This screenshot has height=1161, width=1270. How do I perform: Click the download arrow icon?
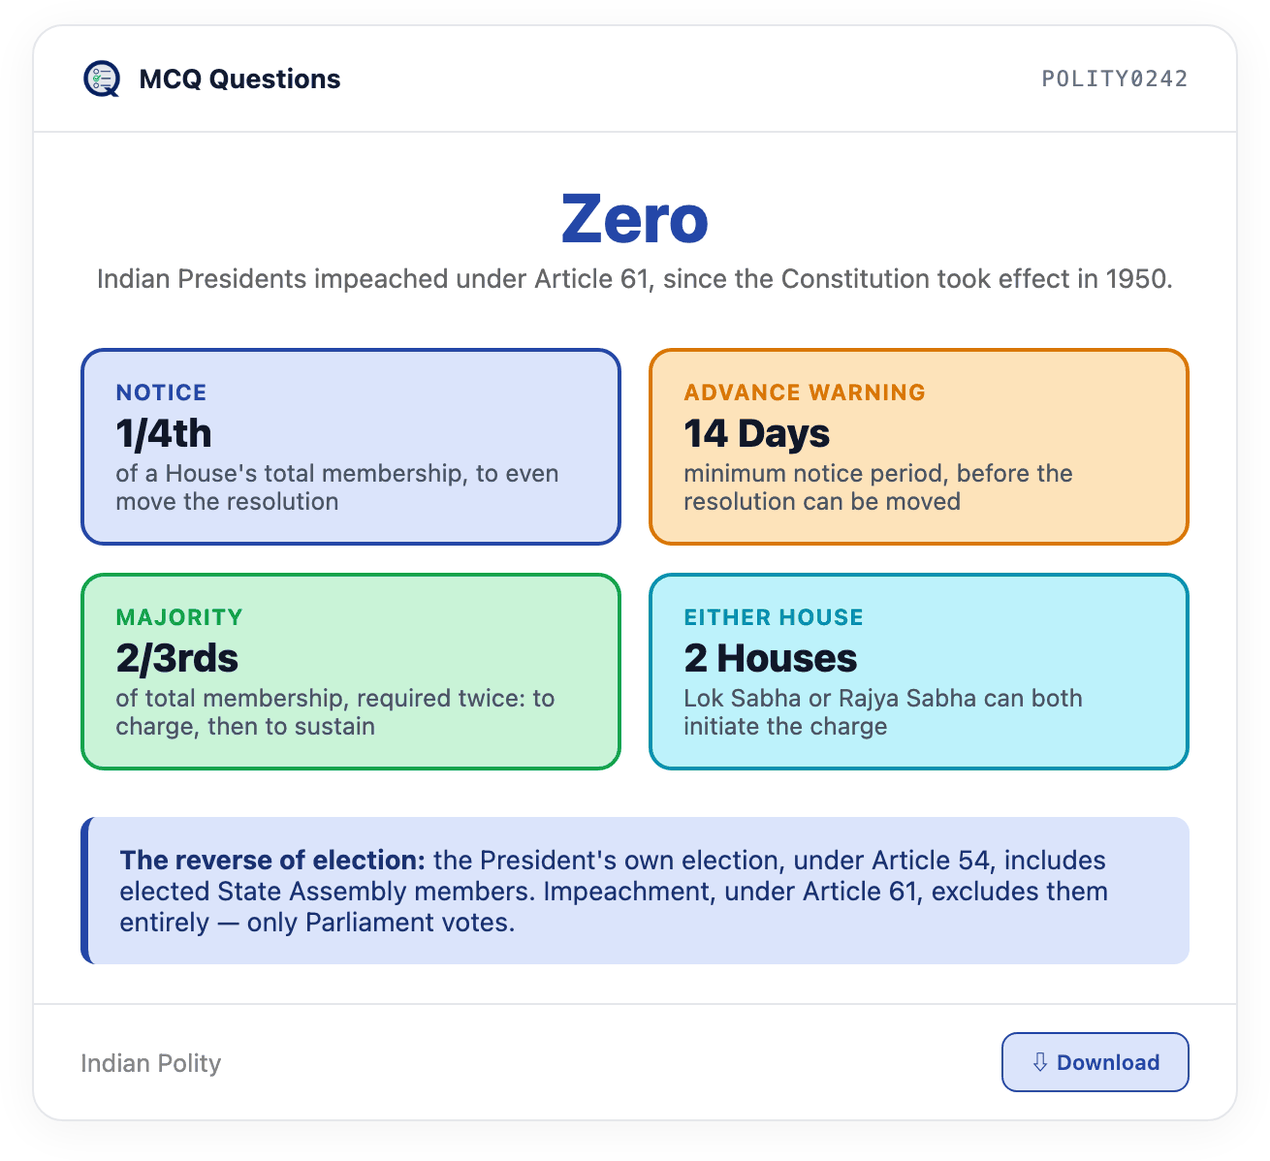(x=1040, y=1062)
